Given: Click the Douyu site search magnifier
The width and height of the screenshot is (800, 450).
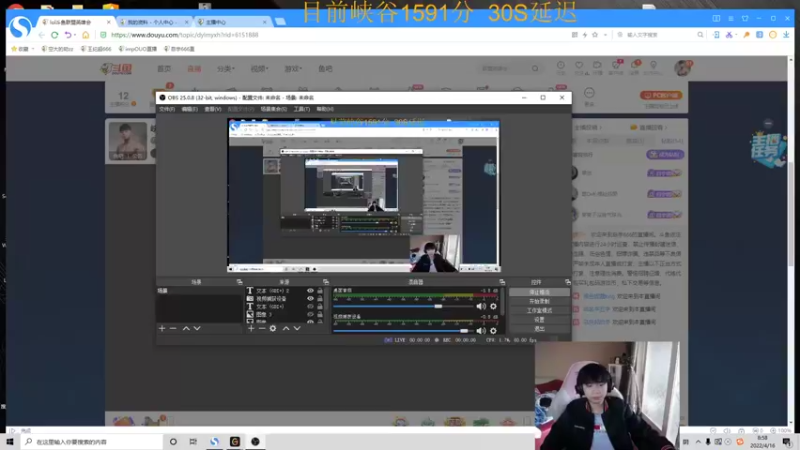Looking at the screenshot, I should [535, 68].
